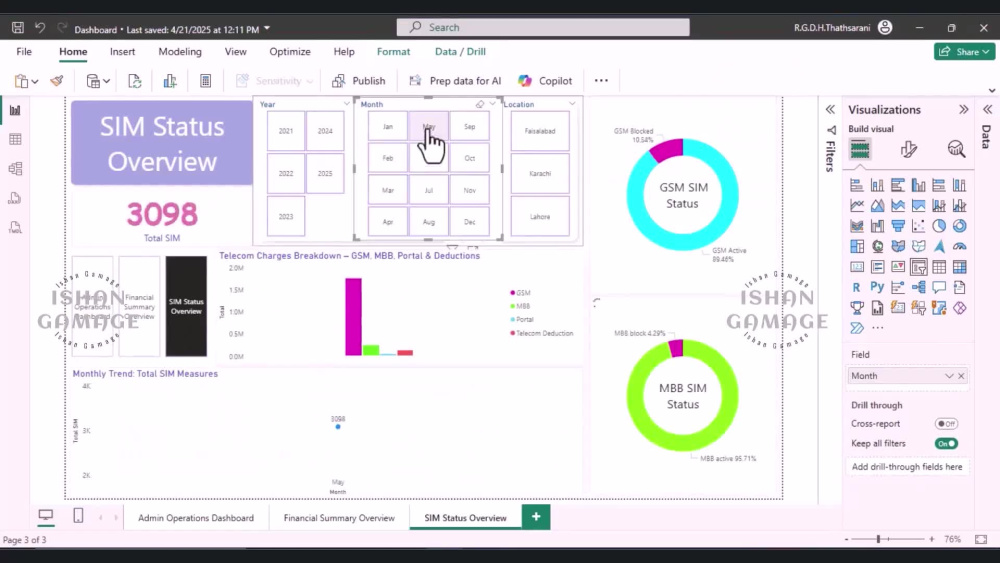Expand Month slicer header chevron

[492, 104]
